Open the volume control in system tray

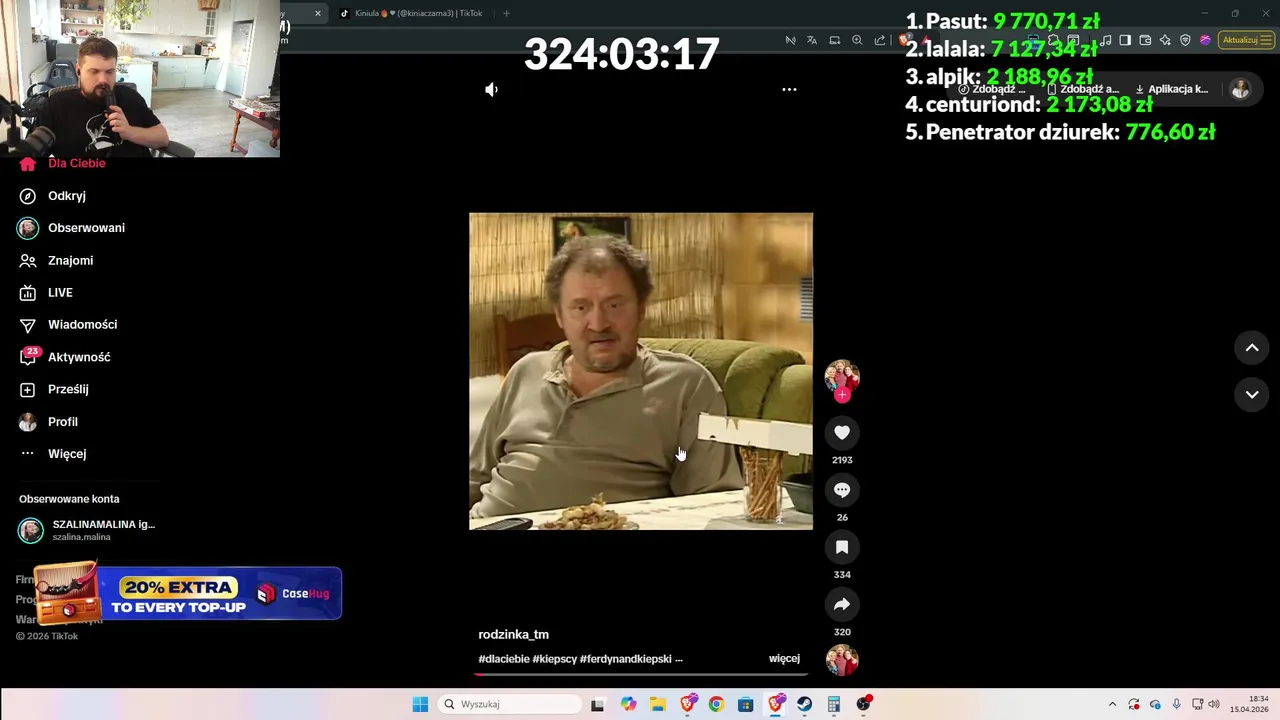tap(1214, 704)
